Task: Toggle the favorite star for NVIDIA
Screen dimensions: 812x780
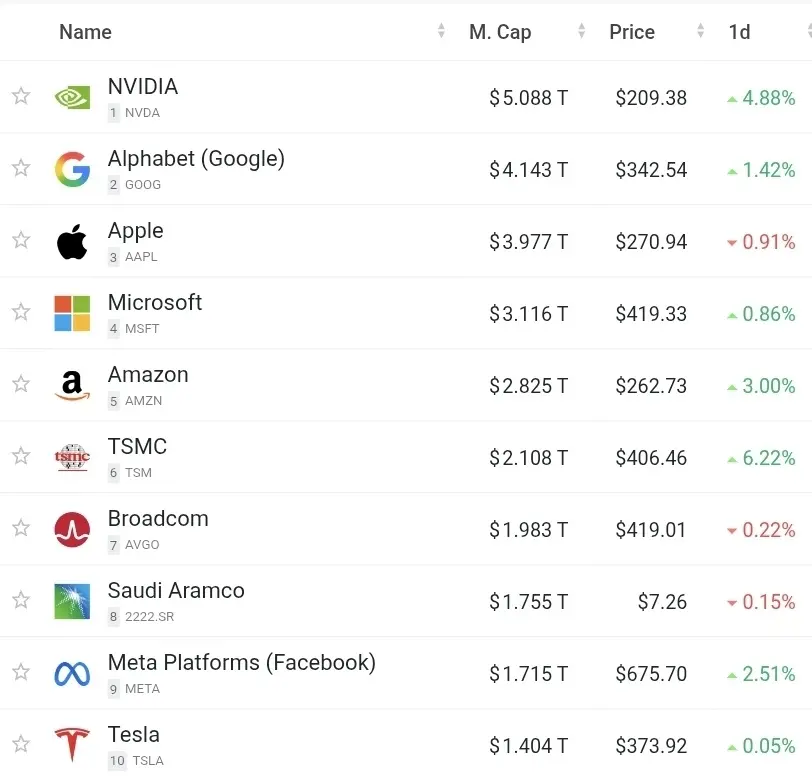Action: (x=20, y=96)
